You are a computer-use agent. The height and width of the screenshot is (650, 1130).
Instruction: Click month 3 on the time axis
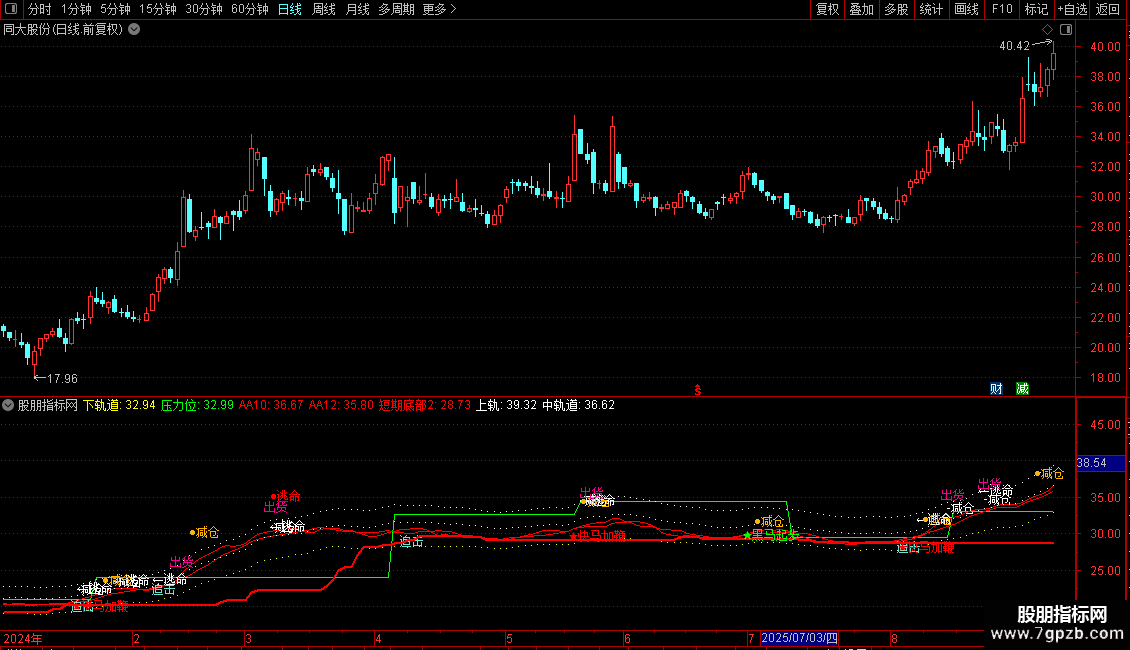click(248, 638)
